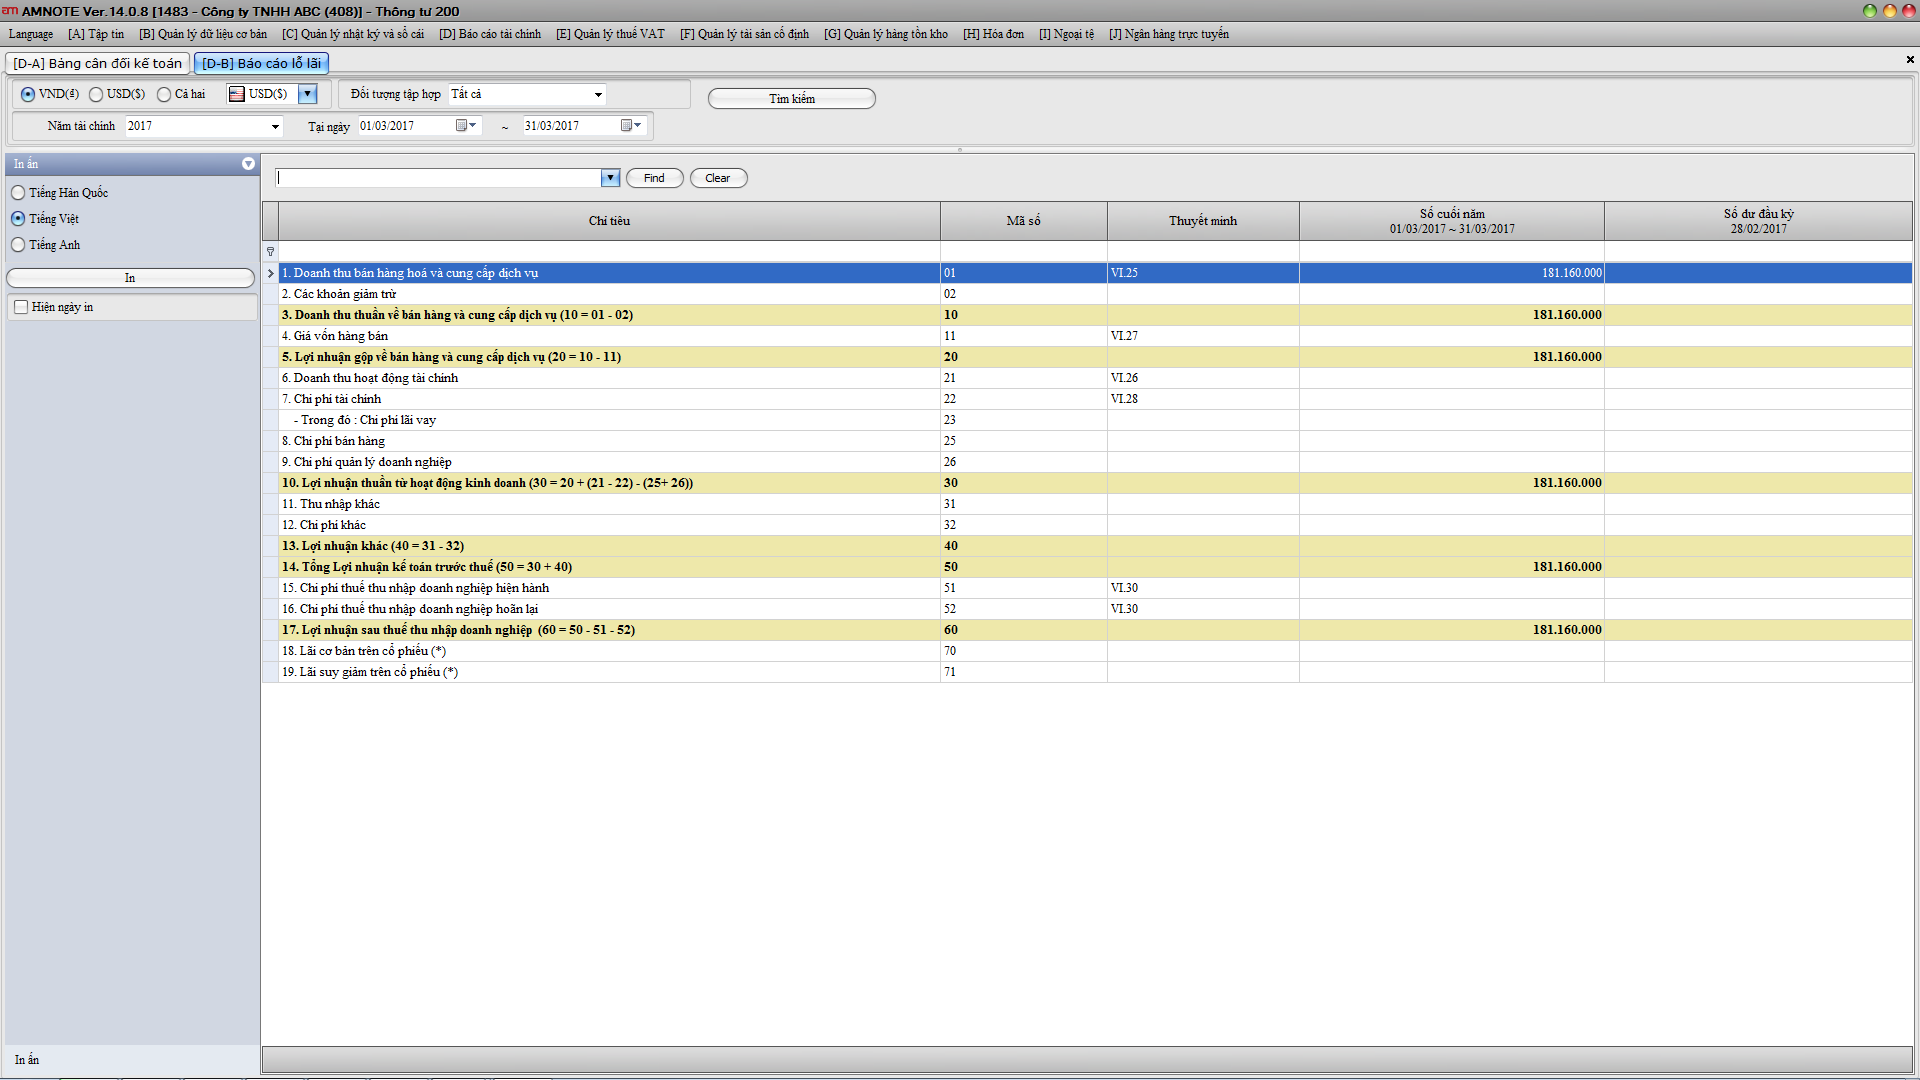Expand the search field dropdown arrow

610,178
